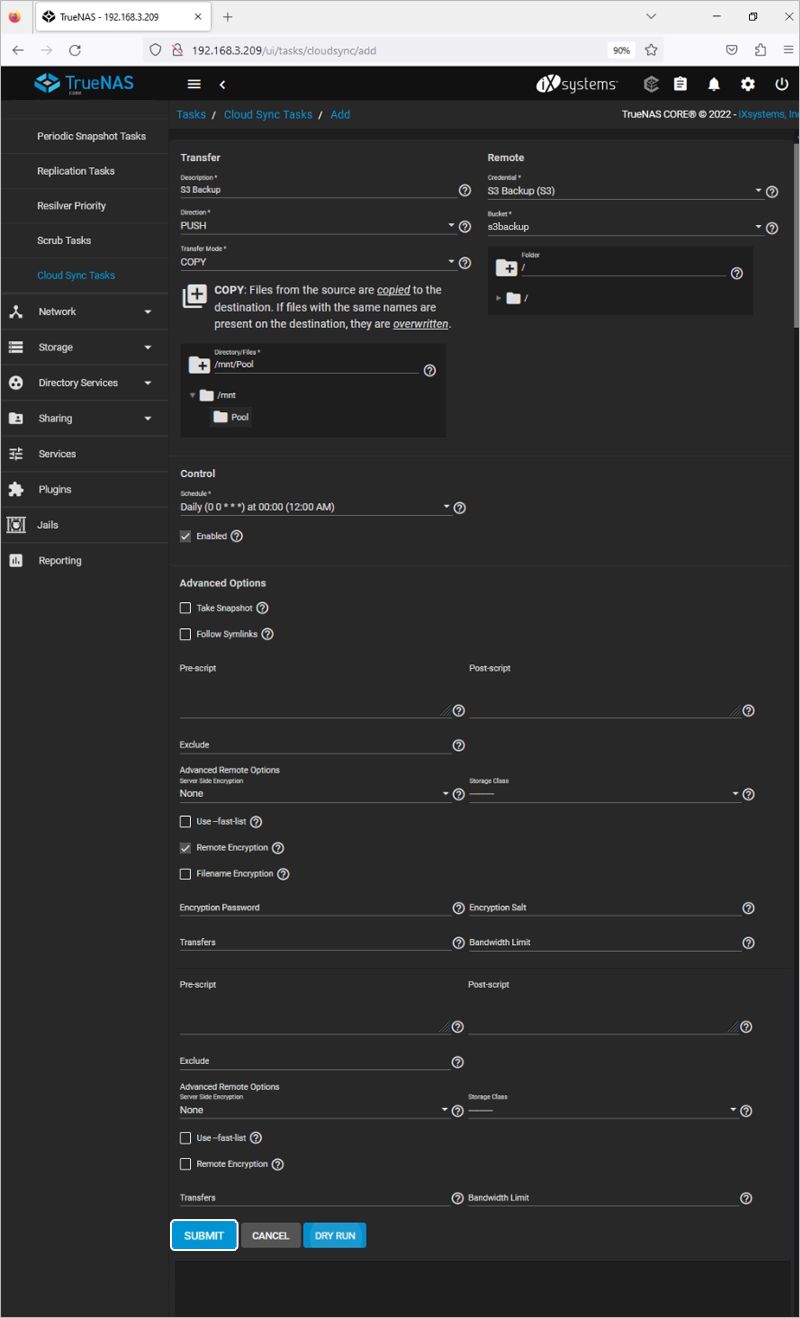
Task: View alerts via the bell icon
Action: pyautogui.click(x=714, y=85)
